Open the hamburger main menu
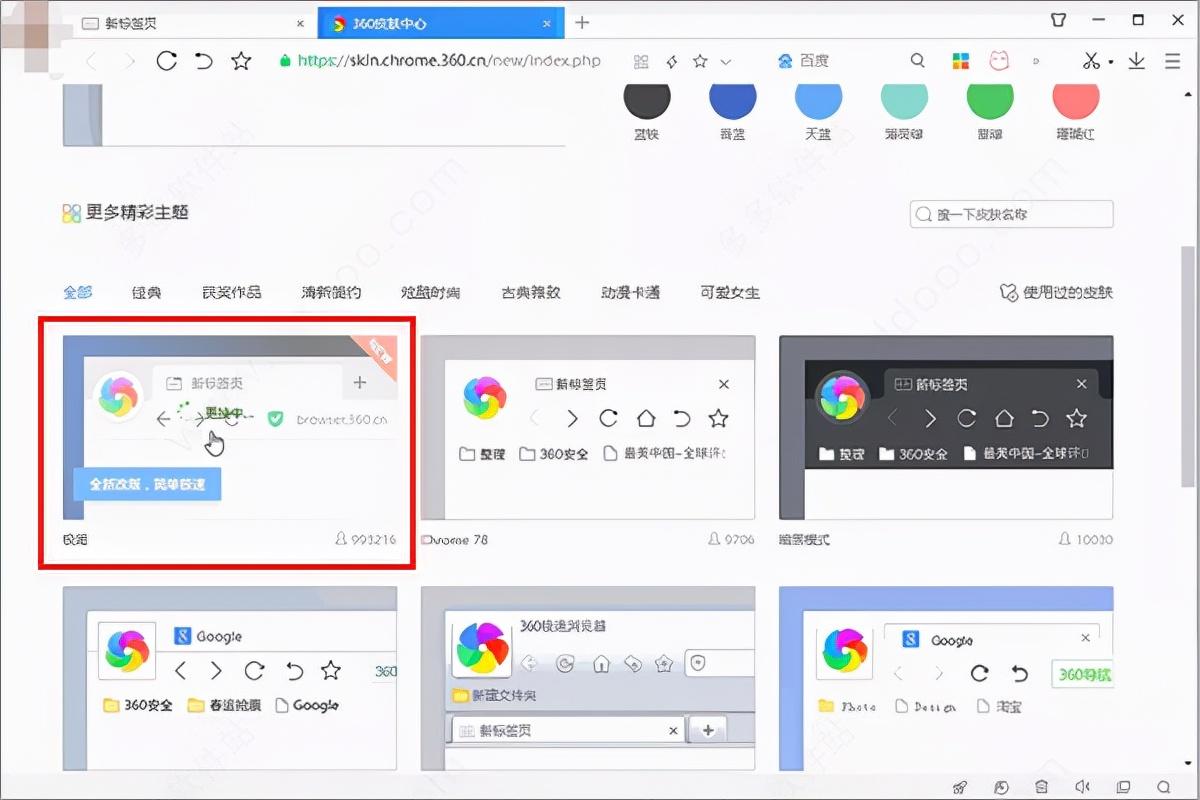This screenshot has width=1200, height=800. pyautogui.click(x=1172, y=61)
